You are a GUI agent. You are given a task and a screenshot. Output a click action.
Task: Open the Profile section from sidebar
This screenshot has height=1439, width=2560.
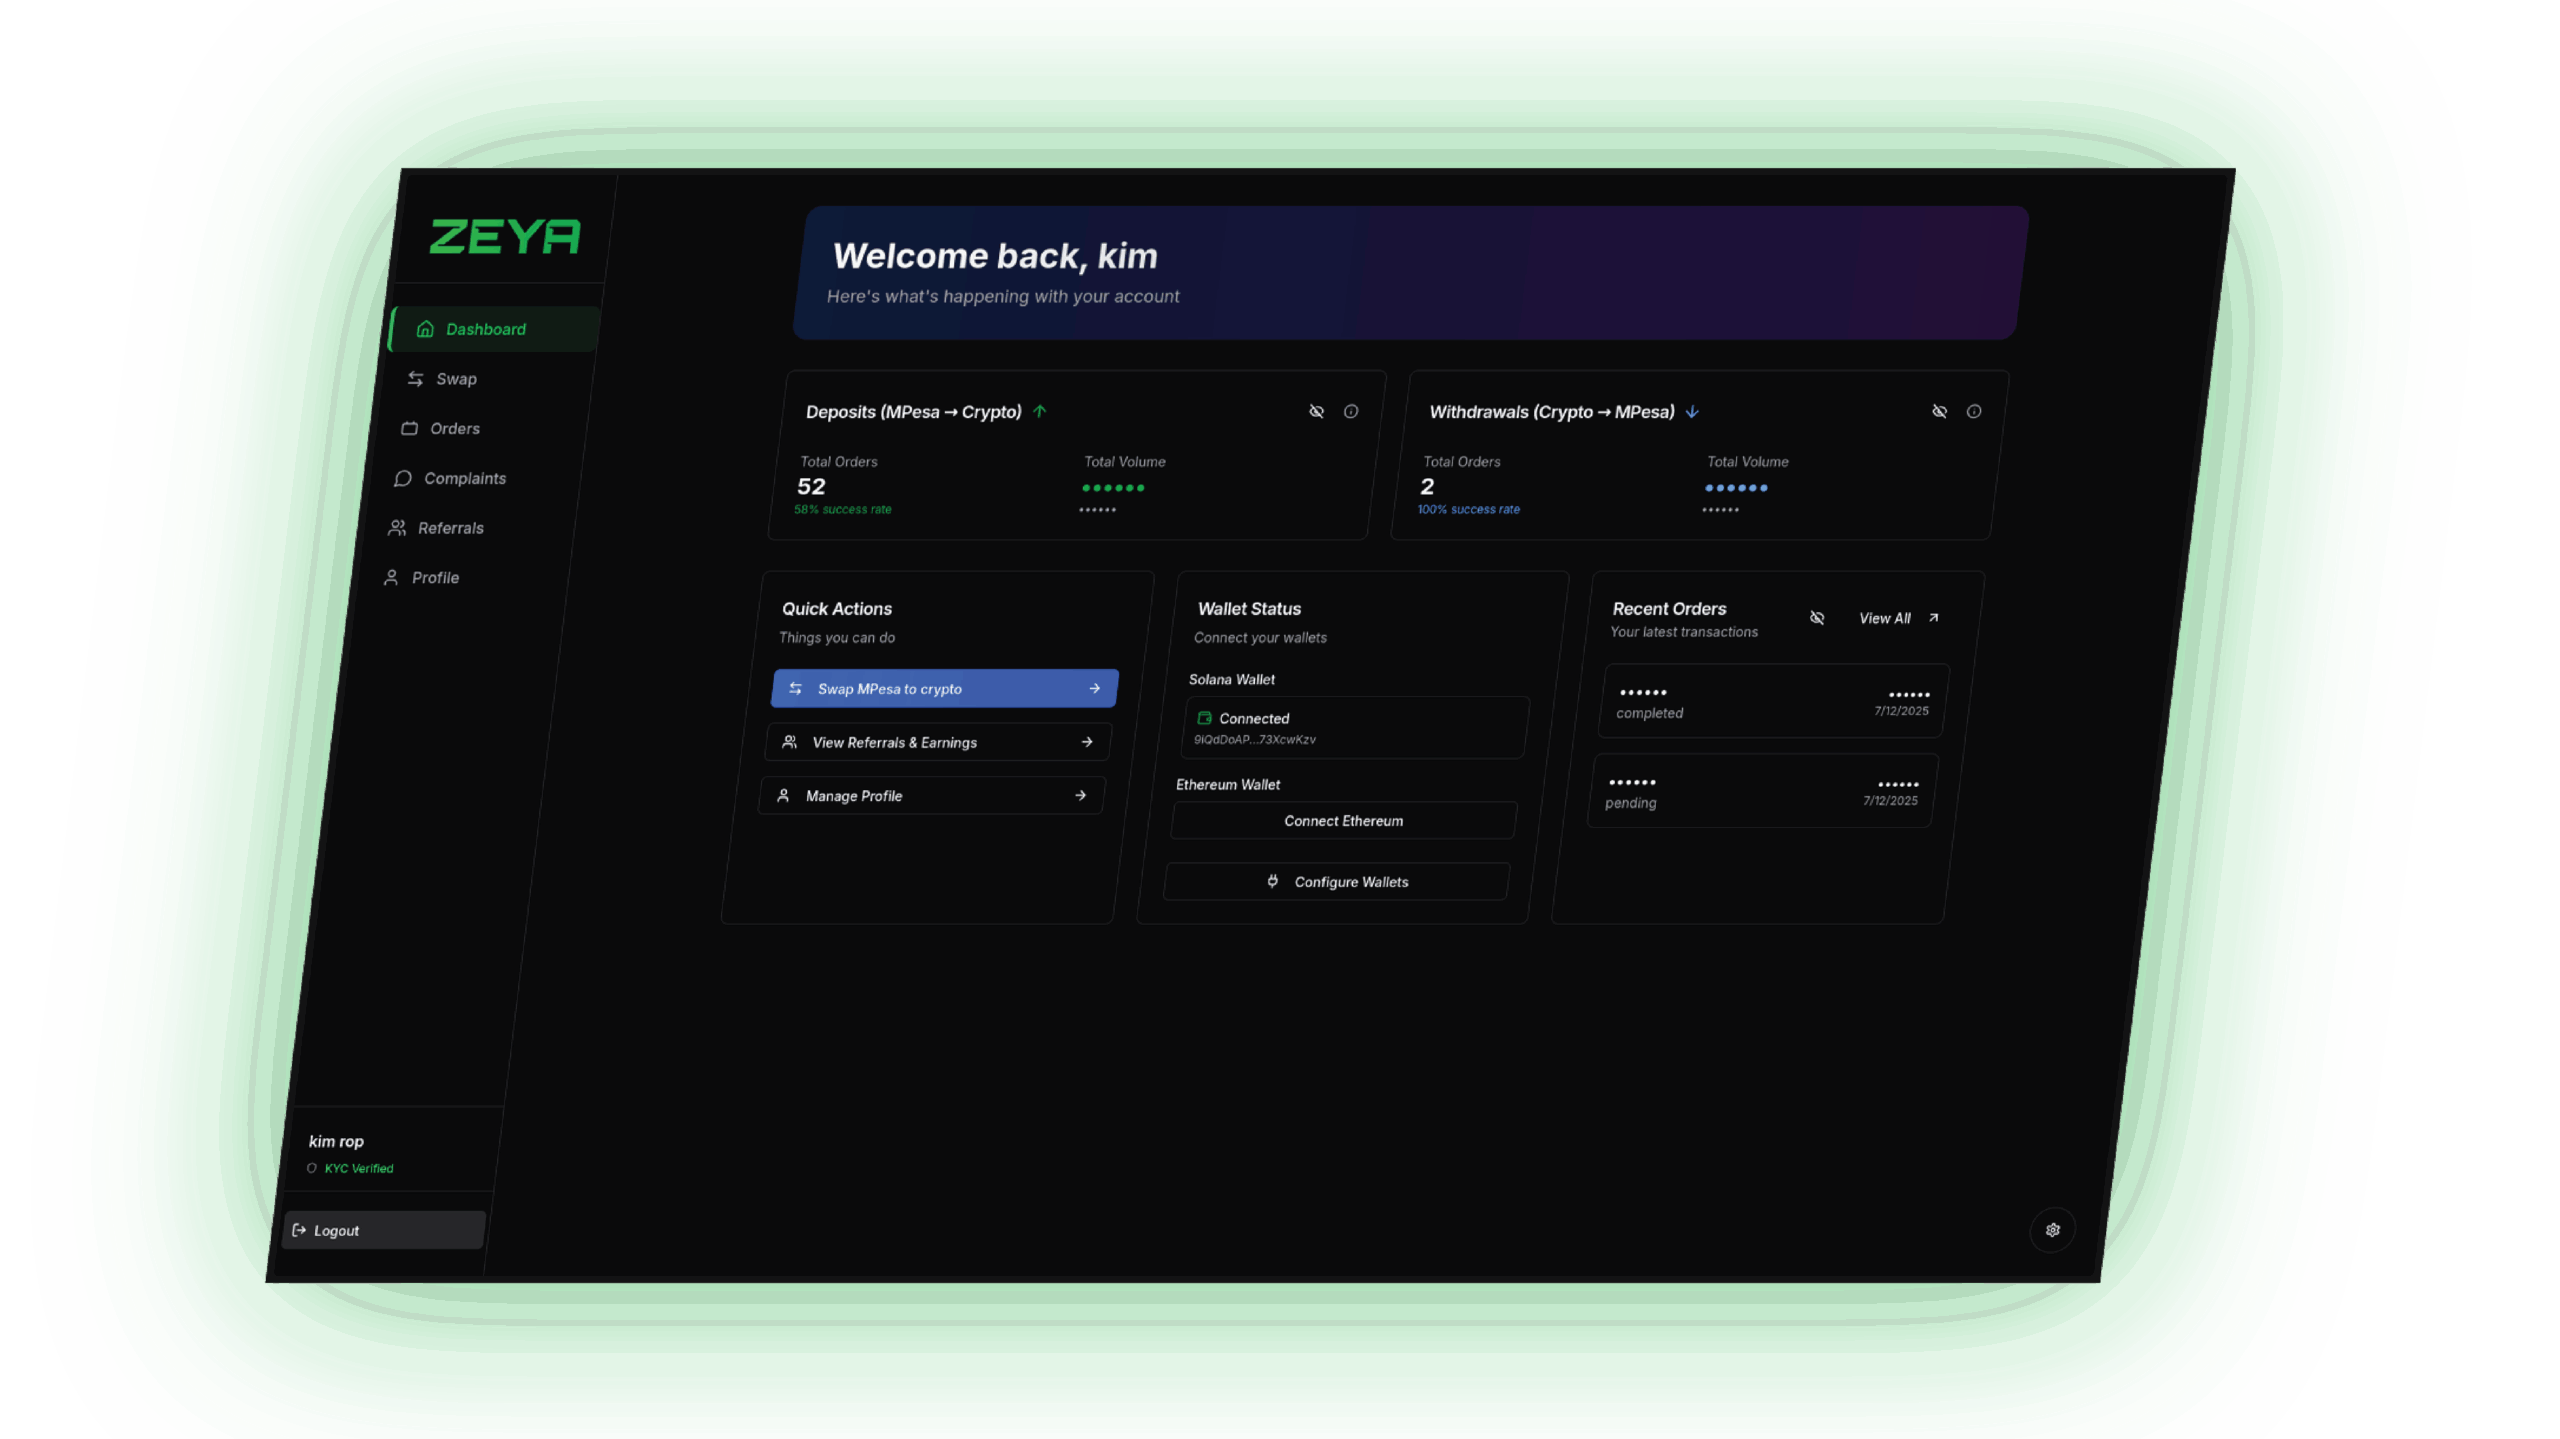pyautogui.click(x=436, y=577)
